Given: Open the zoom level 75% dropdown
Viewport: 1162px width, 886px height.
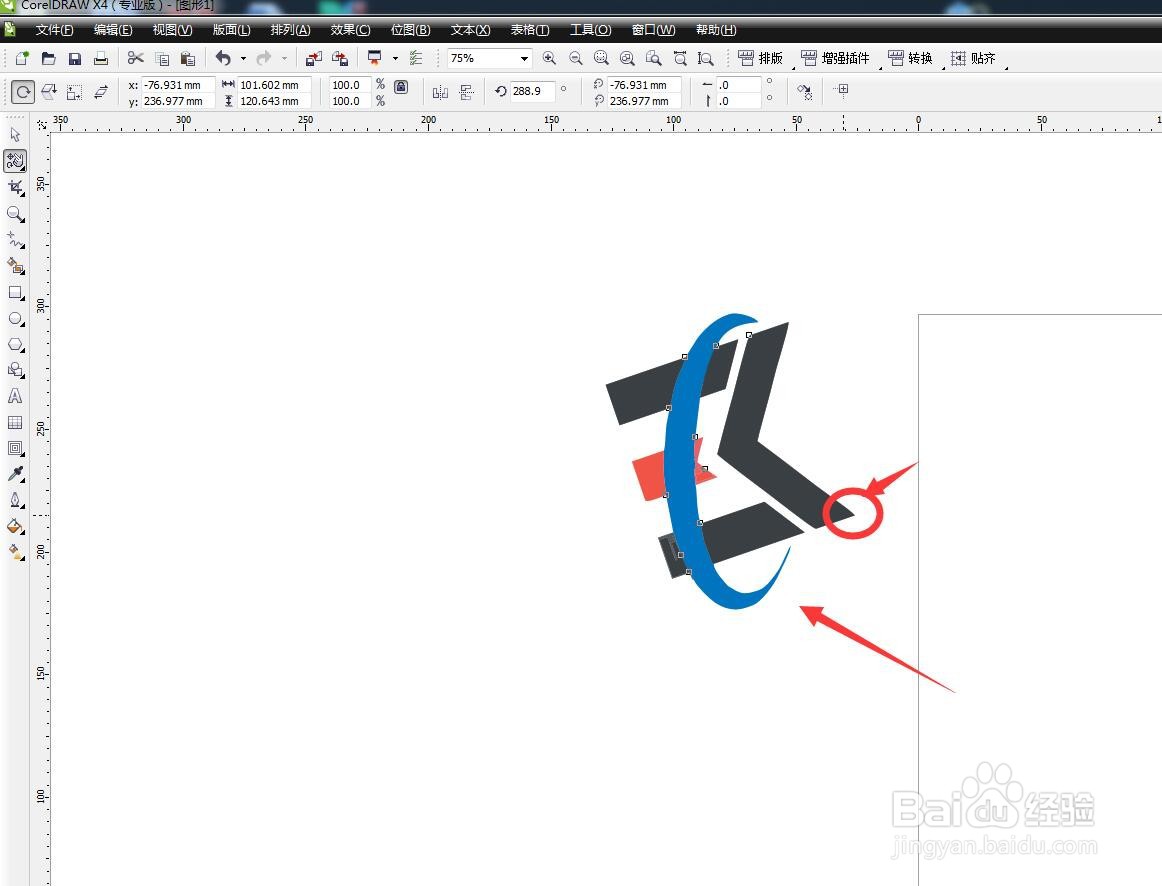Looking at the screenshot, I should click(524, 58).
